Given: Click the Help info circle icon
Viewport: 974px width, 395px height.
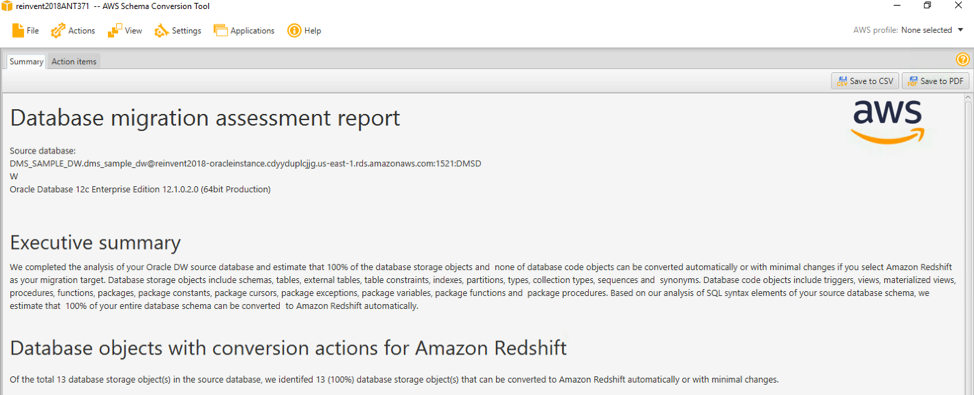Looking at the screenshot, I should click(294, 30).
